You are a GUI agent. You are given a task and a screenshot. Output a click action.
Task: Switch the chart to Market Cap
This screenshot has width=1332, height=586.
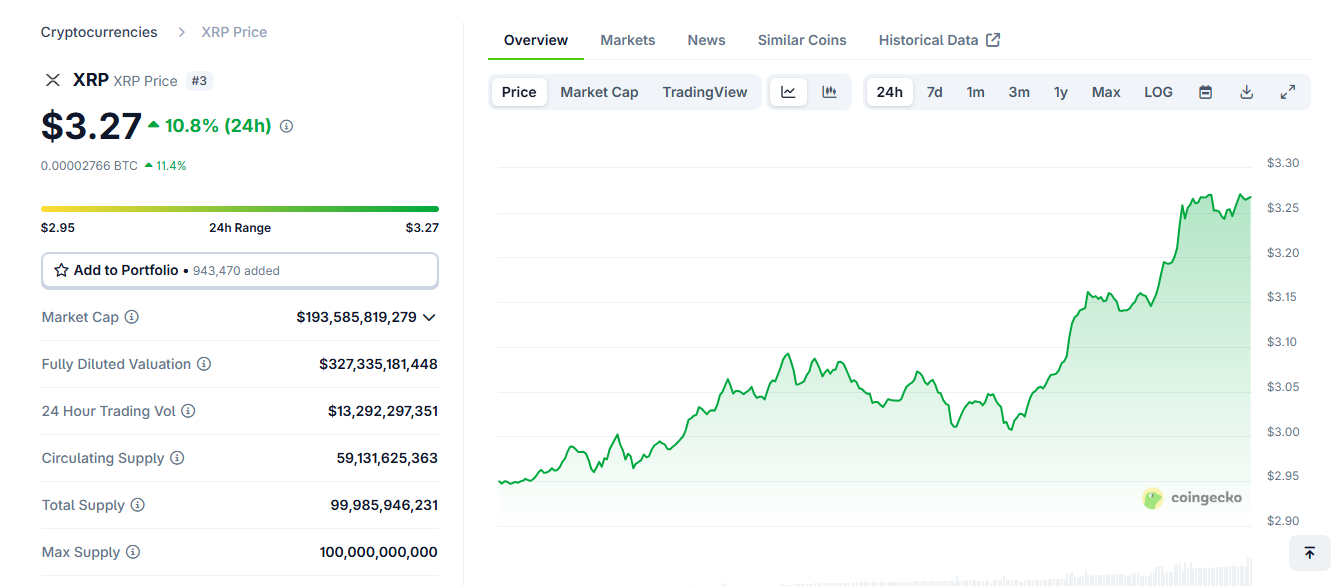click(x=599, y=92)
